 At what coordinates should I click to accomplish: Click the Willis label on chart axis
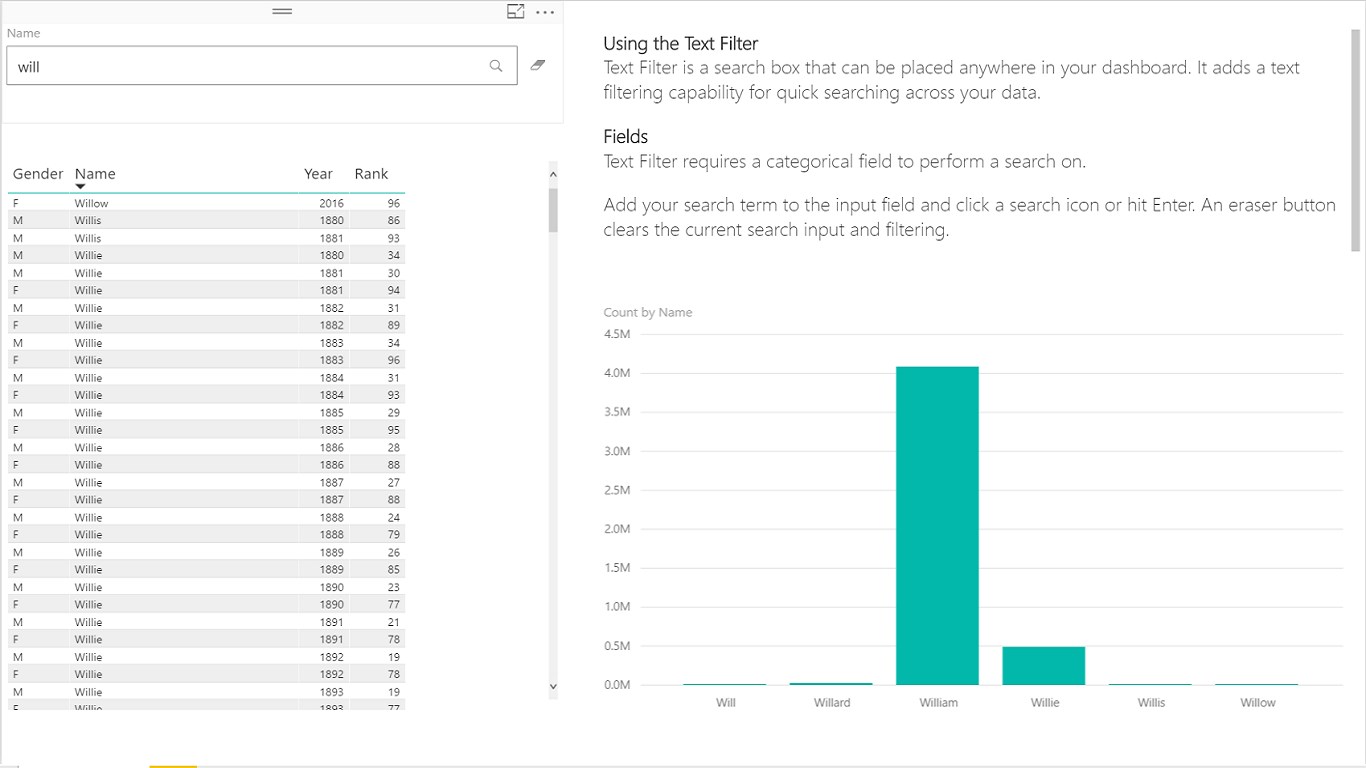[1151, 703]
